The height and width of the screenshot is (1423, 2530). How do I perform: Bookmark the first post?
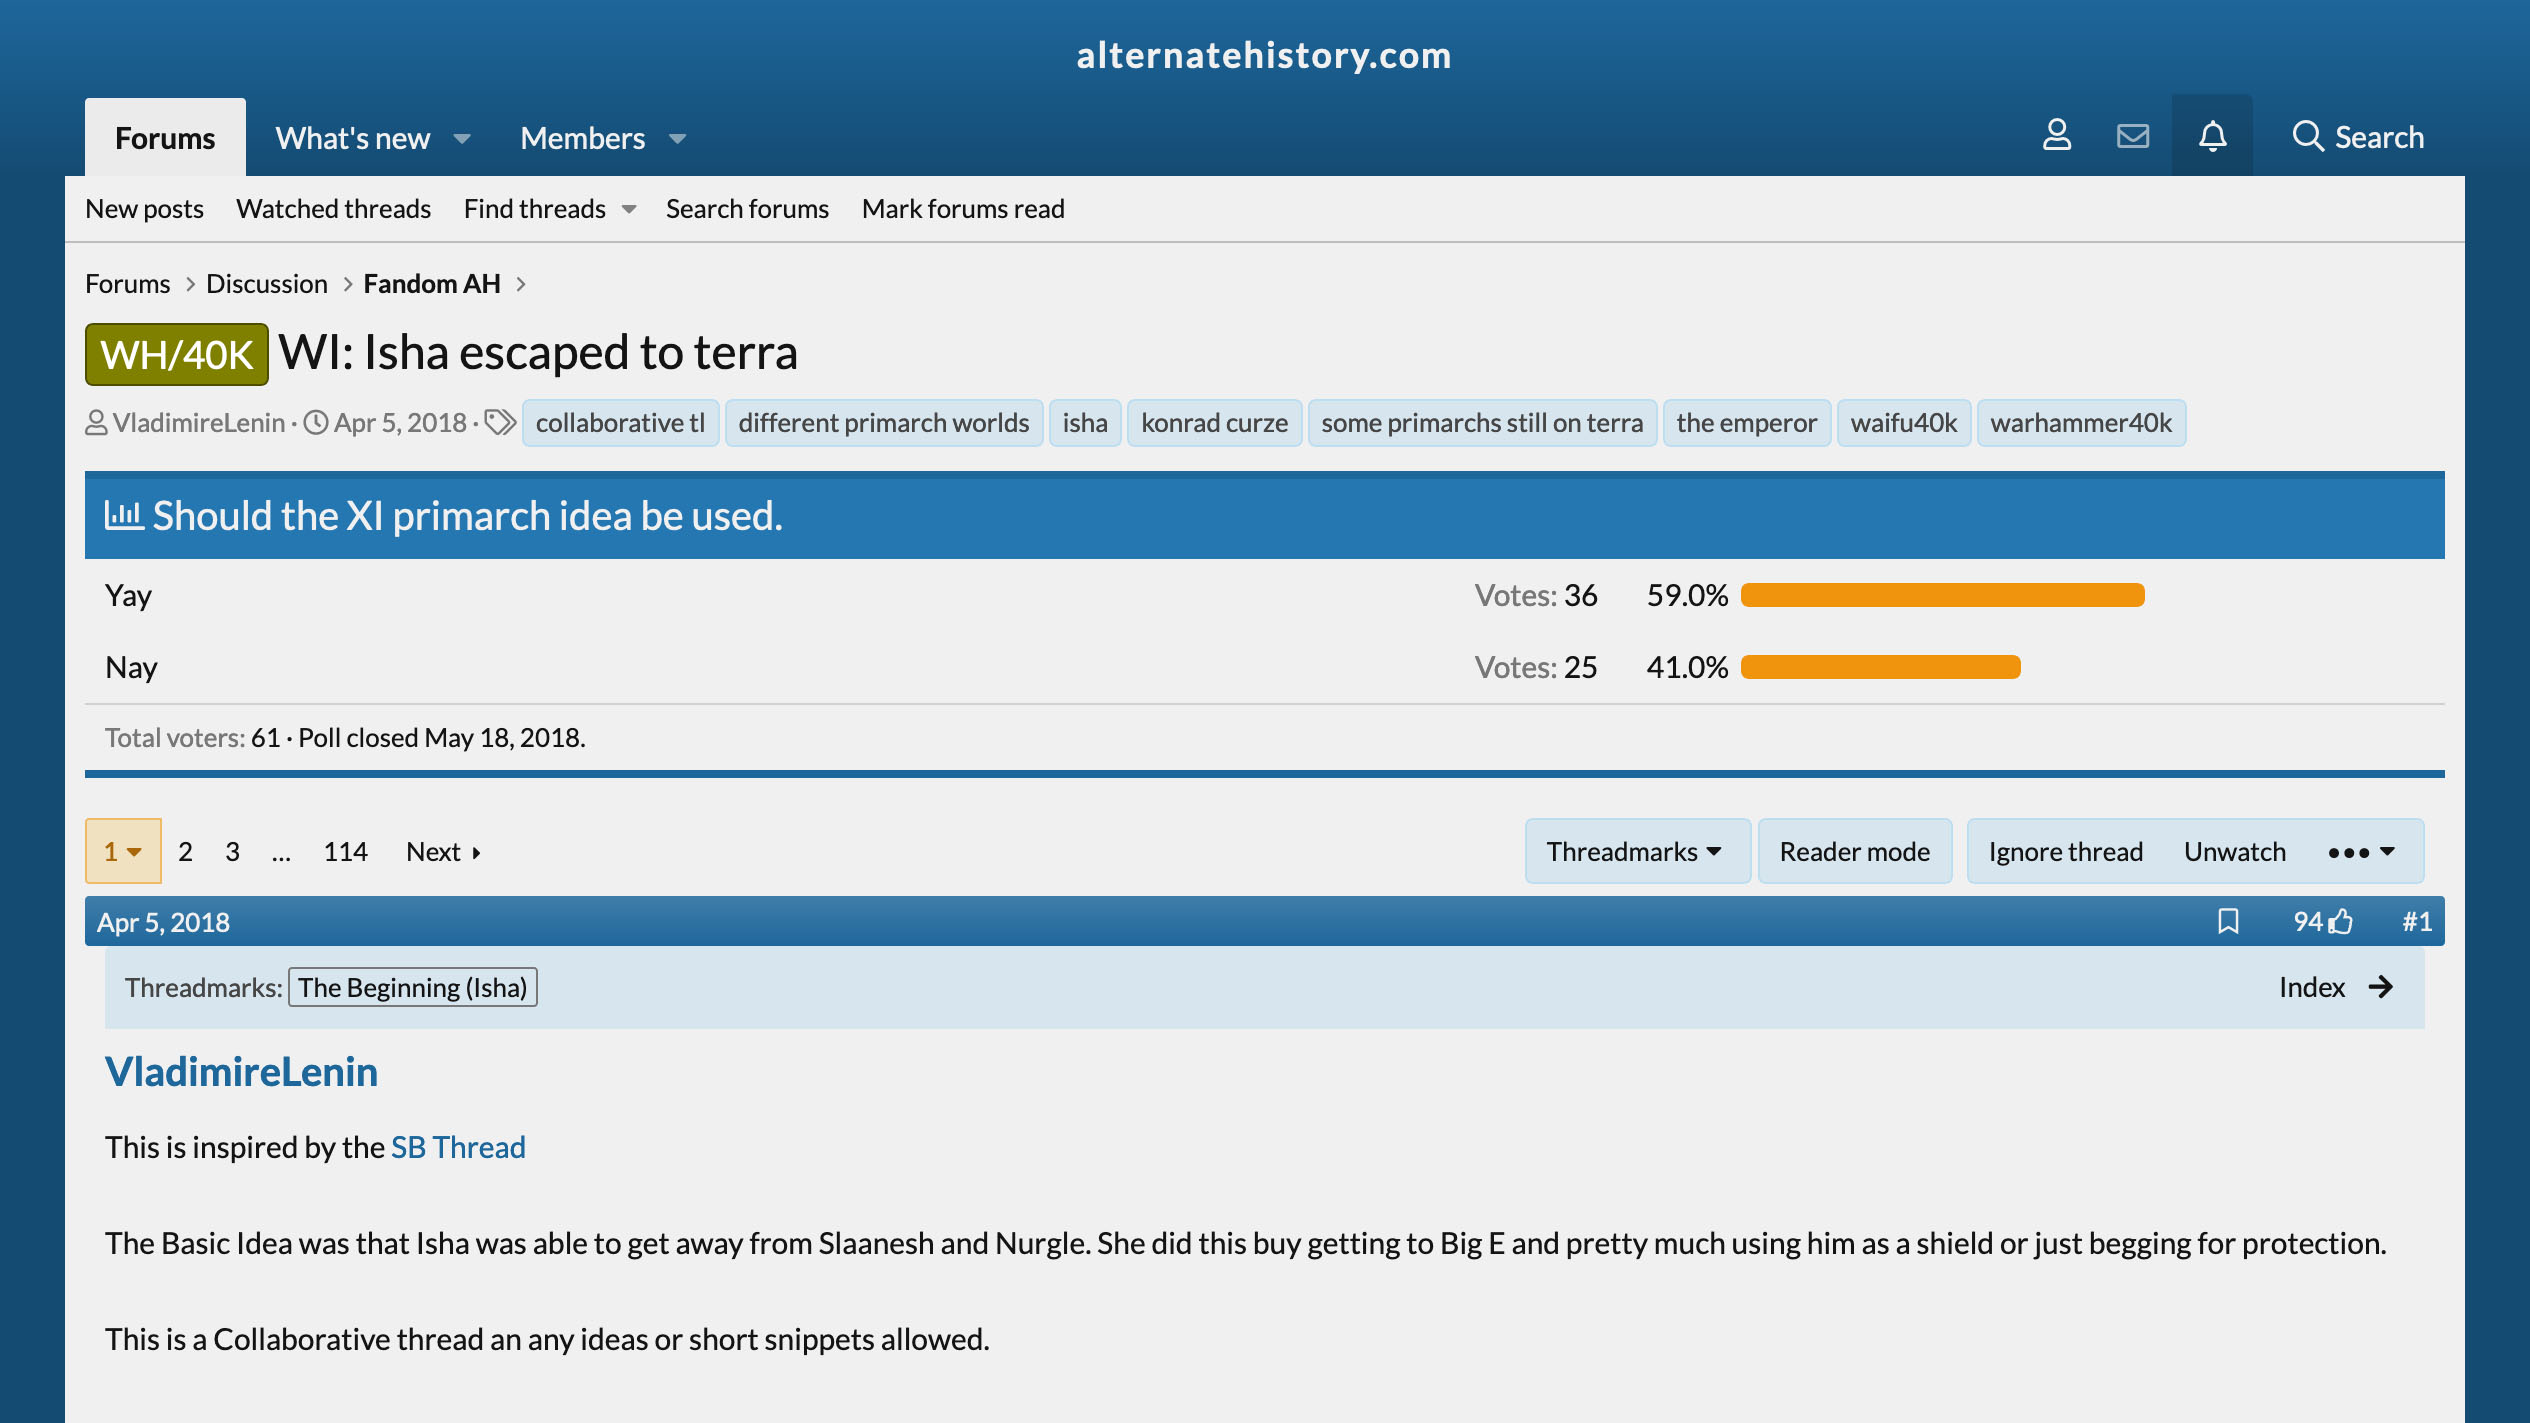coord(2228,921)
